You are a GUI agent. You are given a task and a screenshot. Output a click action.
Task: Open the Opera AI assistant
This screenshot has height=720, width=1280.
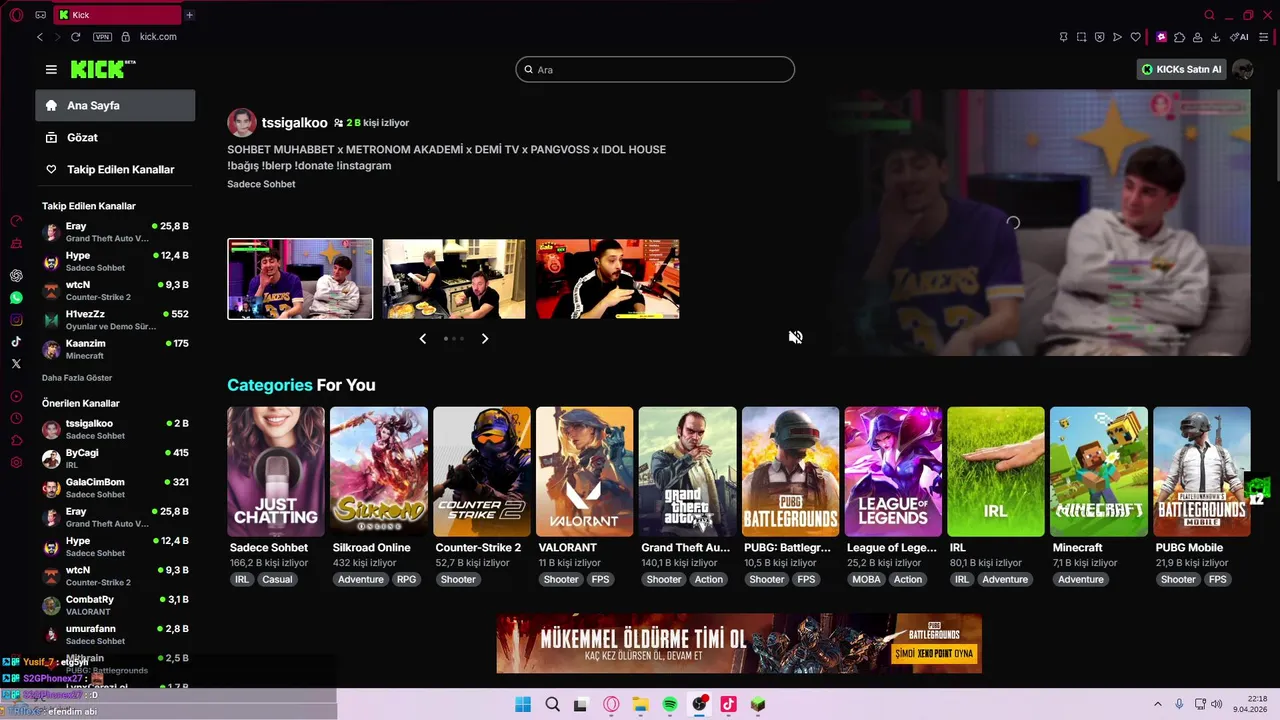[x=1239, y=37]
